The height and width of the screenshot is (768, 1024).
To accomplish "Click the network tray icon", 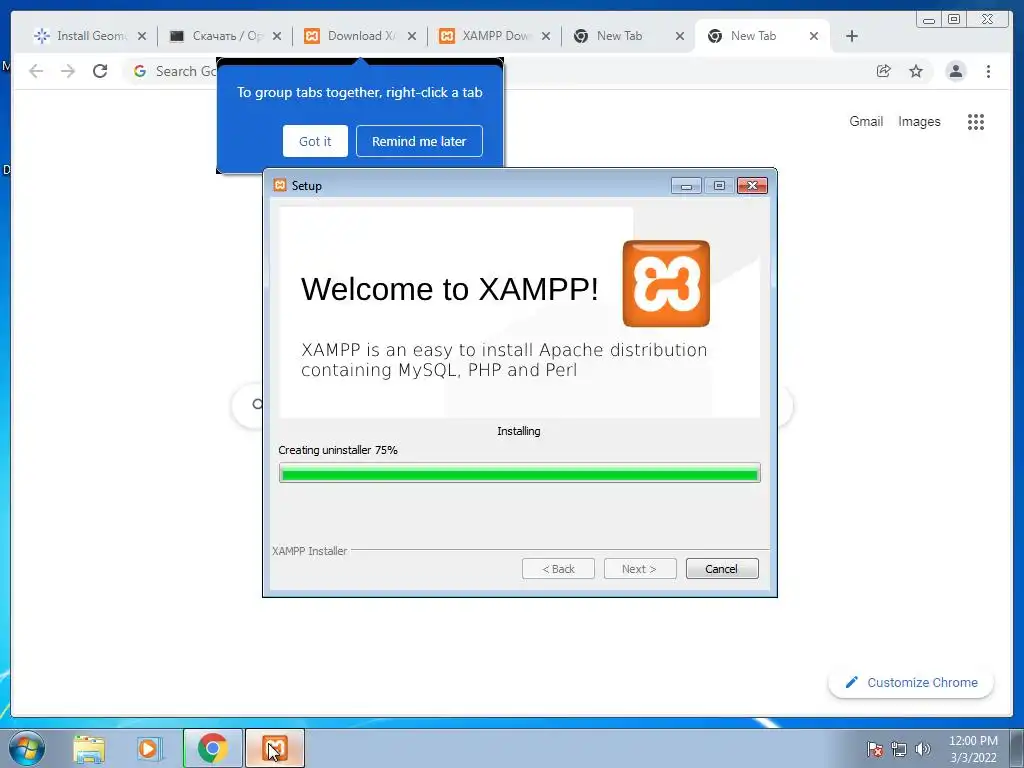I will click(x=899, y=749).
